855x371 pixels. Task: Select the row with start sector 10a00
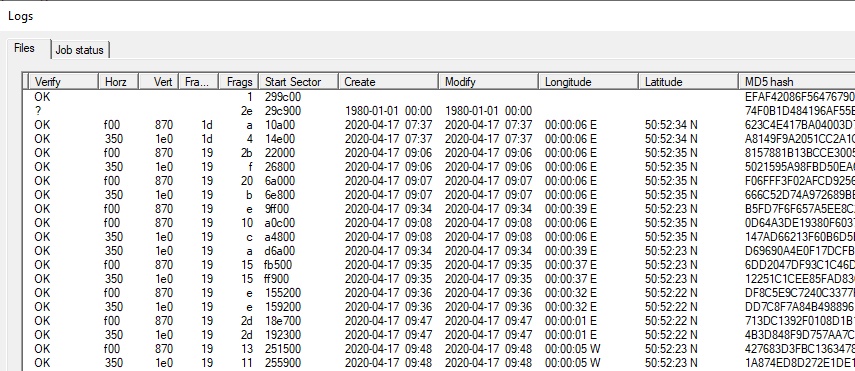click(x=439, y=125)
